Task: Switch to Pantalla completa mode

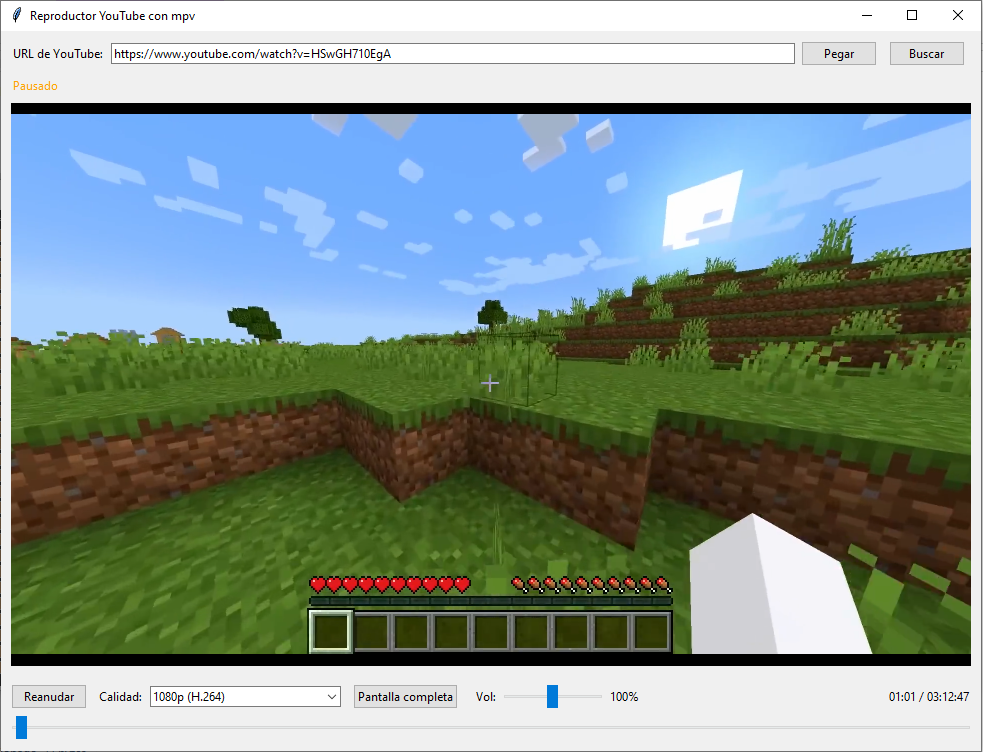Action: 405,697
